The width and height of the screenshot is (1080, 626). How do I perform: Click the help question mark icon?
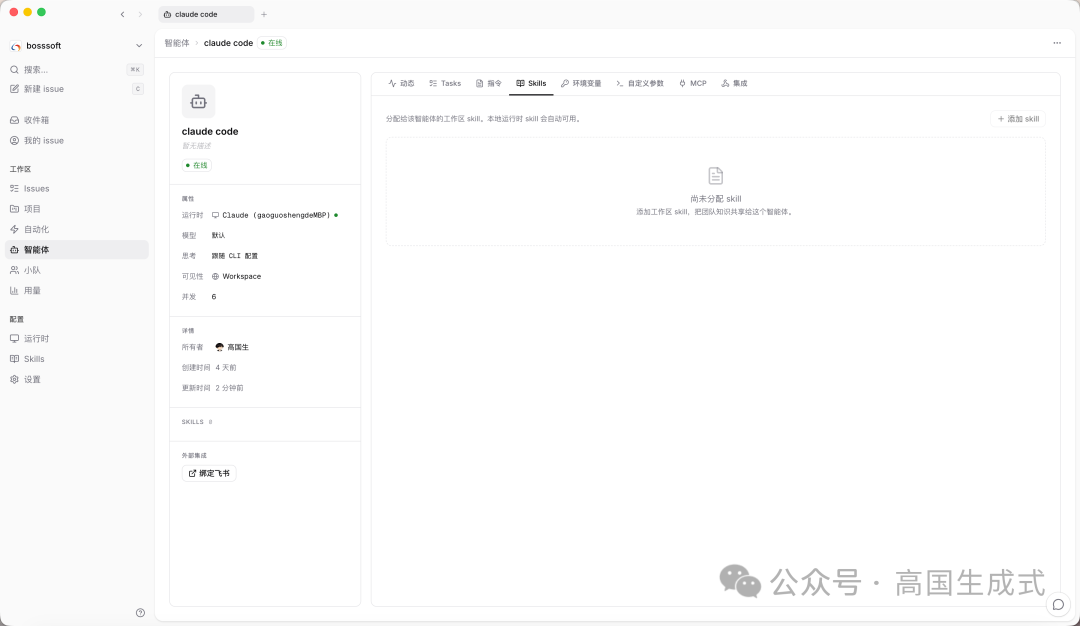click(141, 613)
